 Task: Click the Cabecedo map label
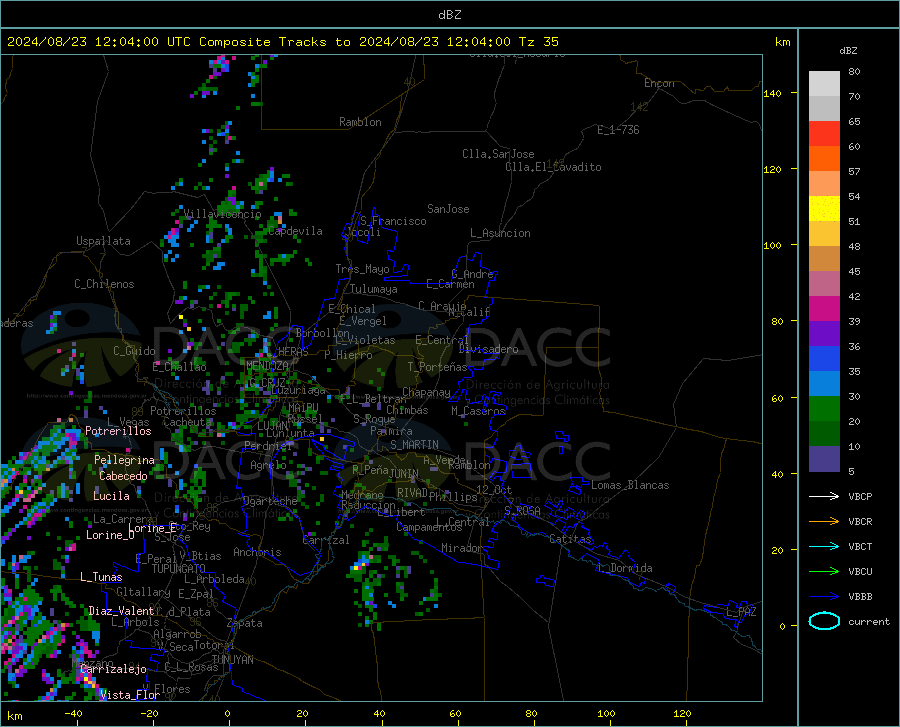point(123,476)
